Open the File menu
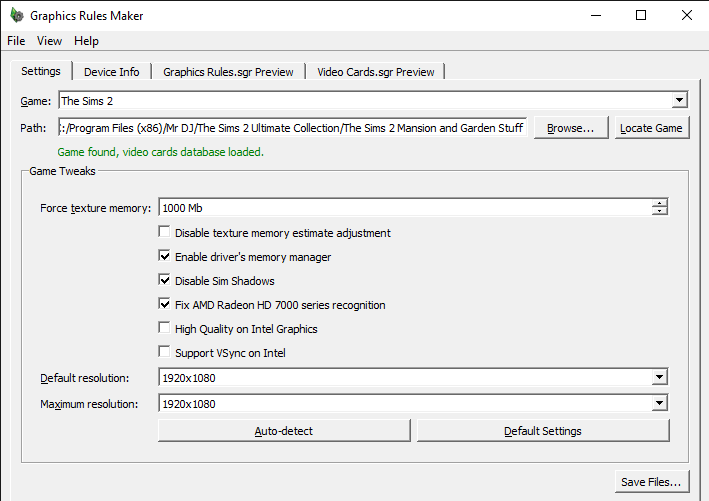Viewport: 709px width, 501px height. (16, 41)
